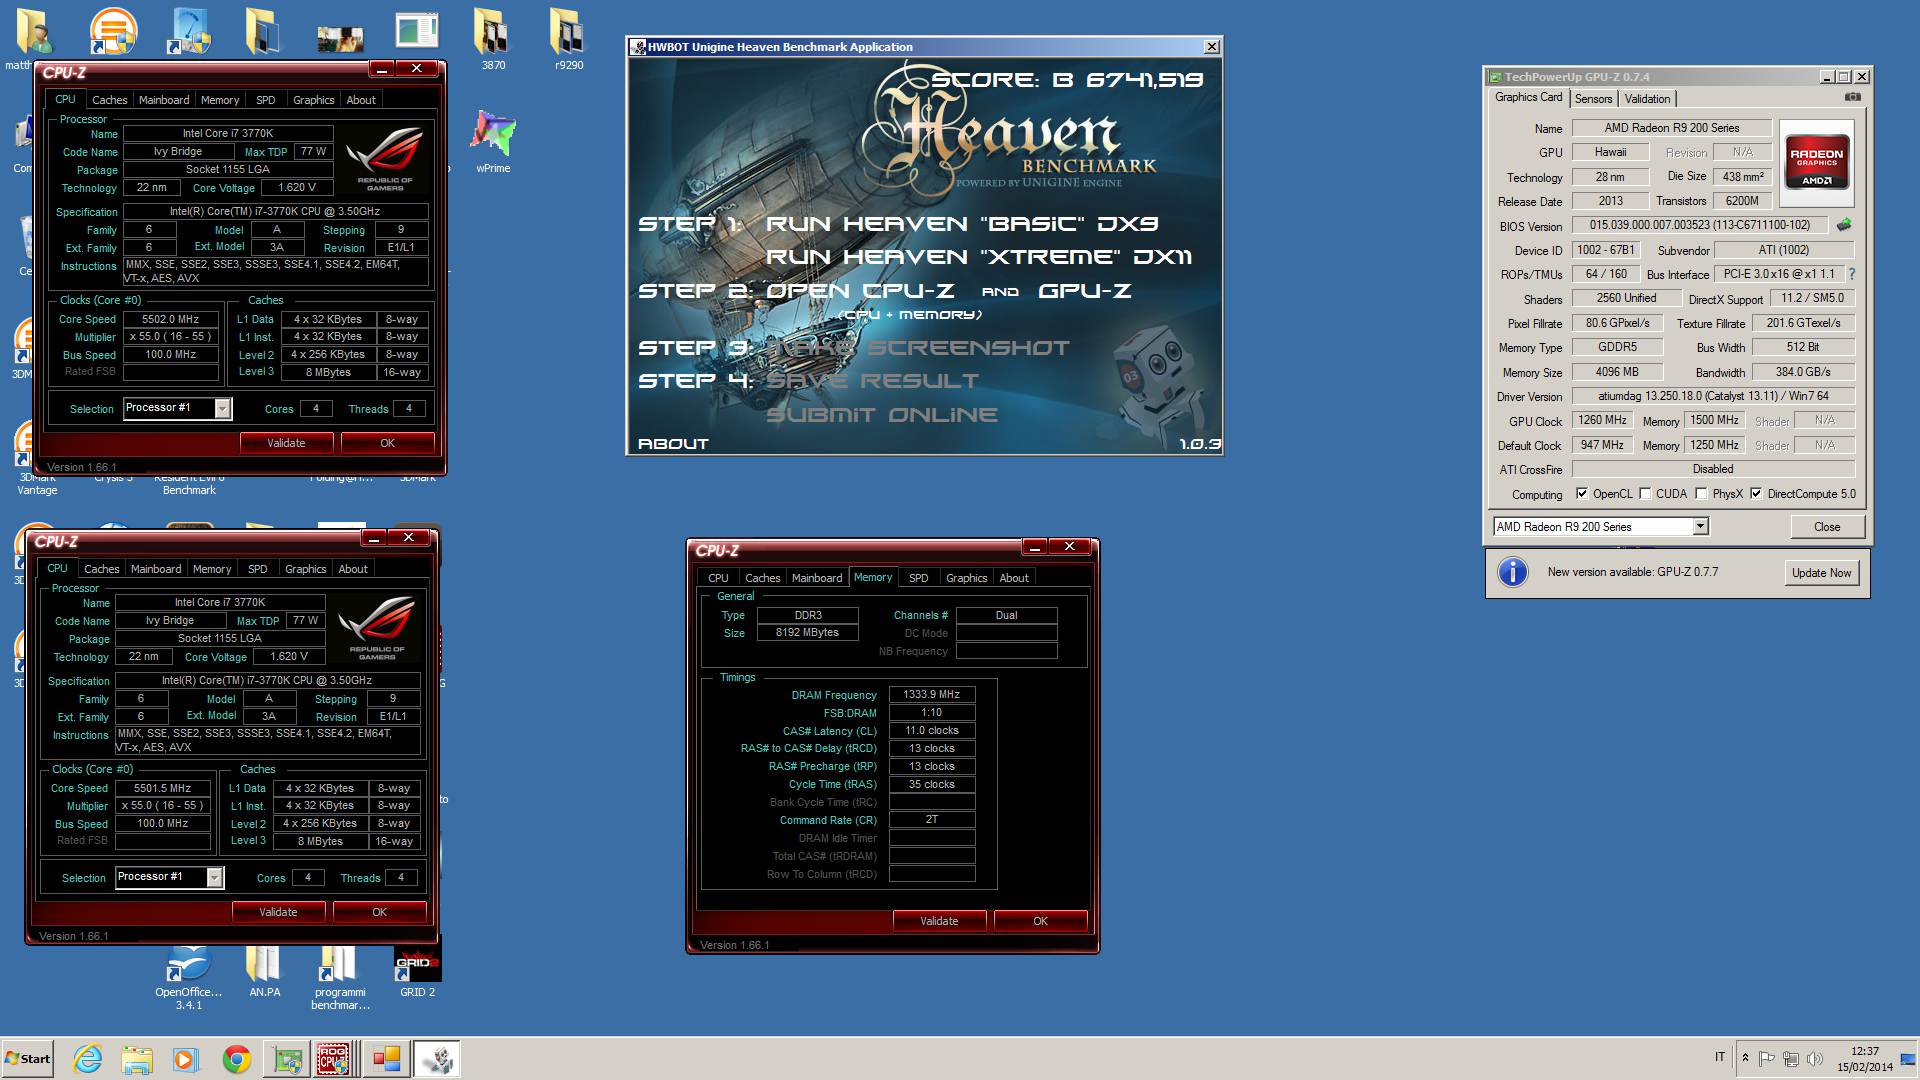Click the IT language indicator in taskbar
The image size is (1920, 1080).
1719,1057
